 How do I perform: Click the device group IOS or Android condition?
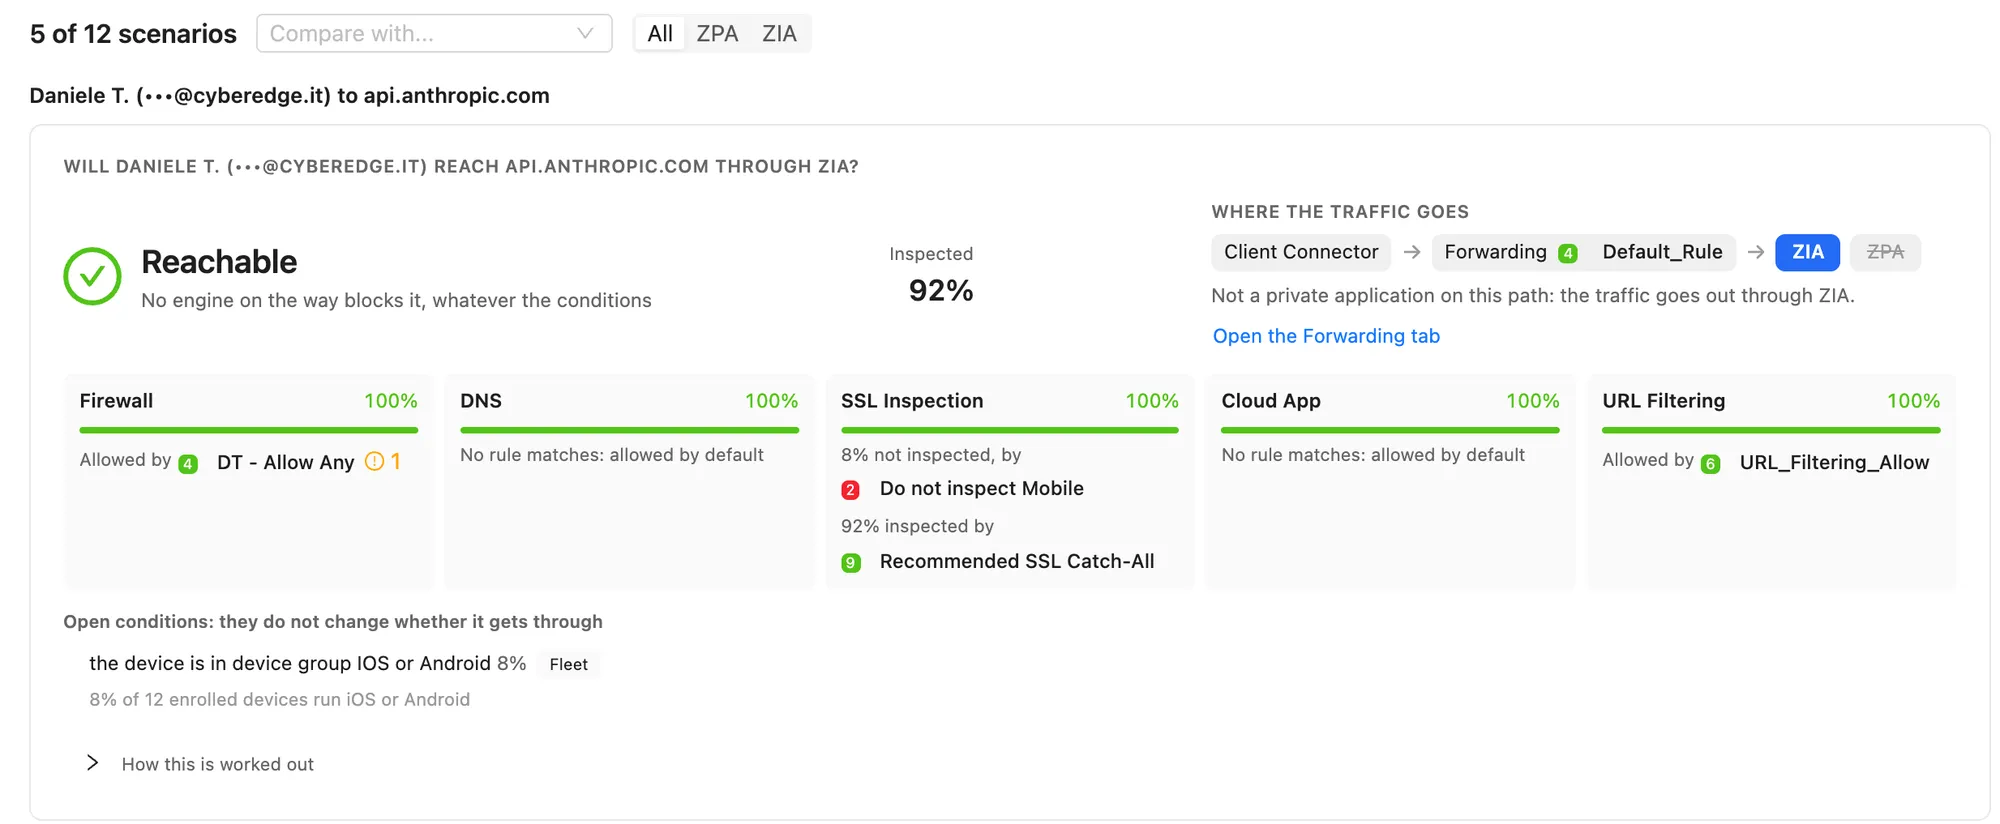[x=290, y=663]
